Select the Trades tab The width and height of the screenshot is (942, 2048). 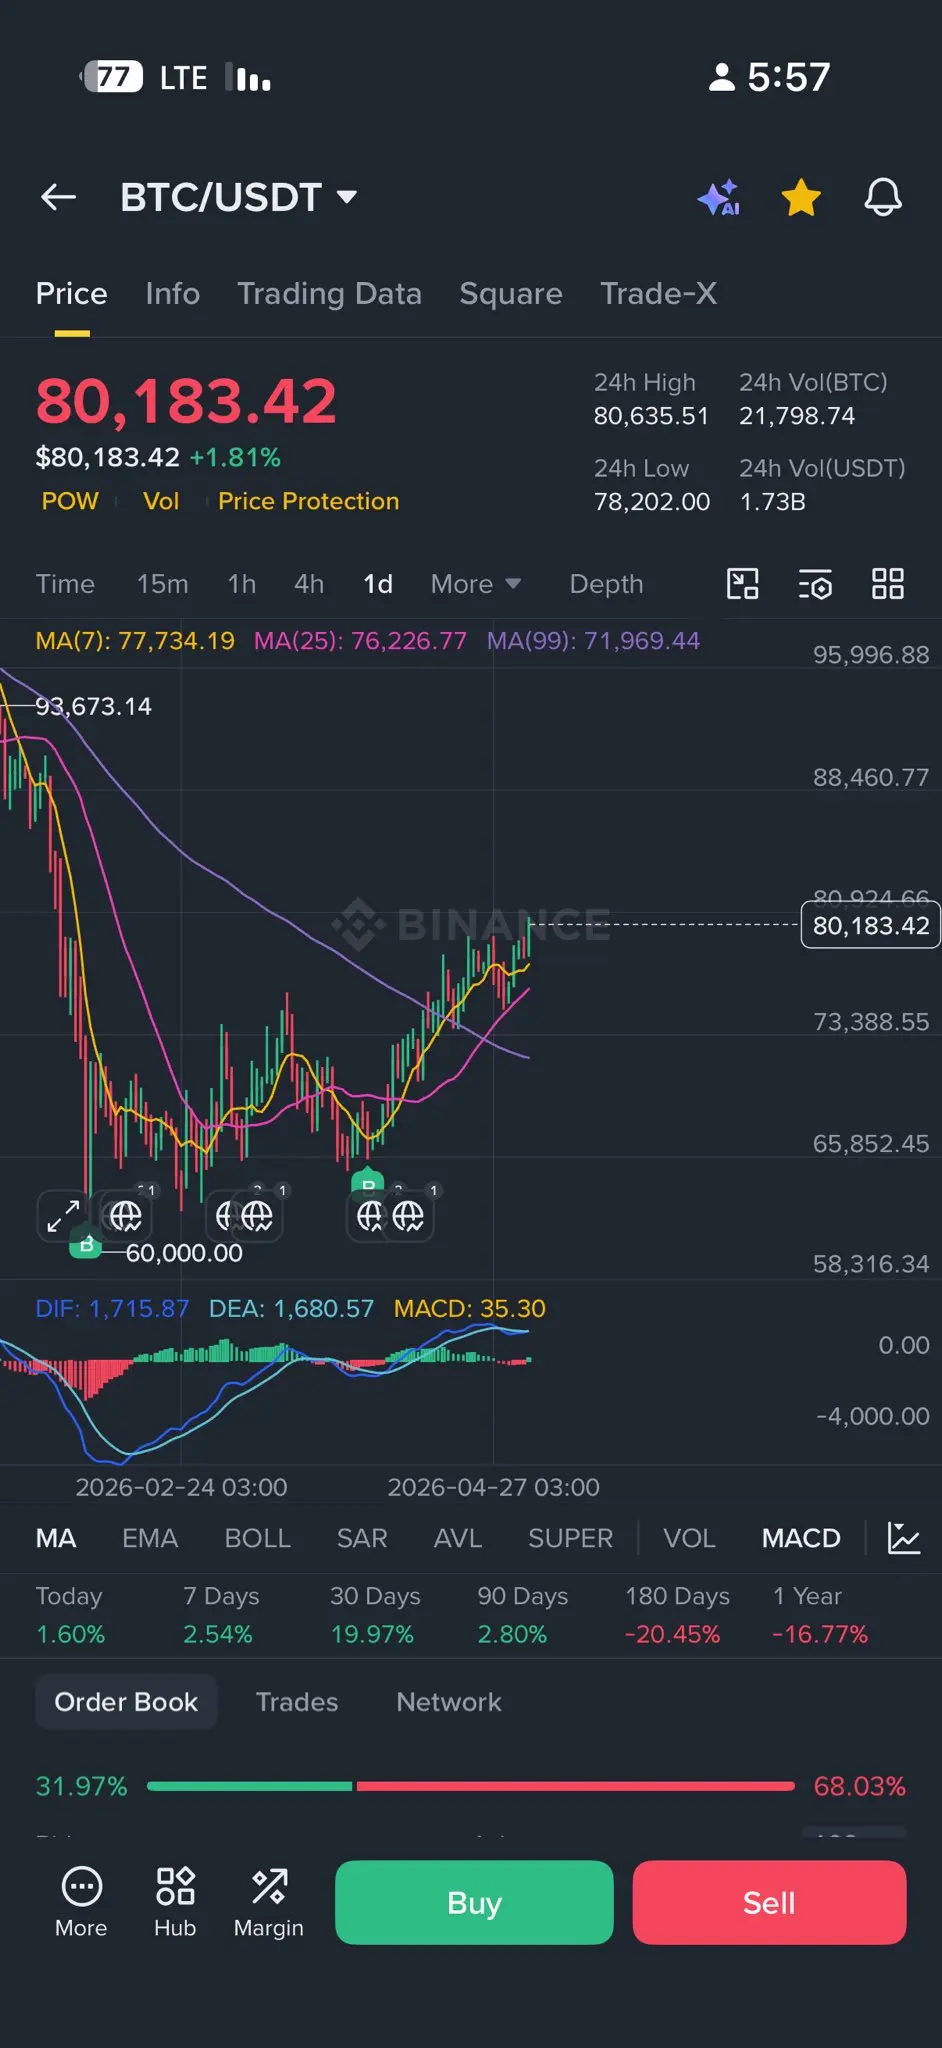(x=297, y=1702)
